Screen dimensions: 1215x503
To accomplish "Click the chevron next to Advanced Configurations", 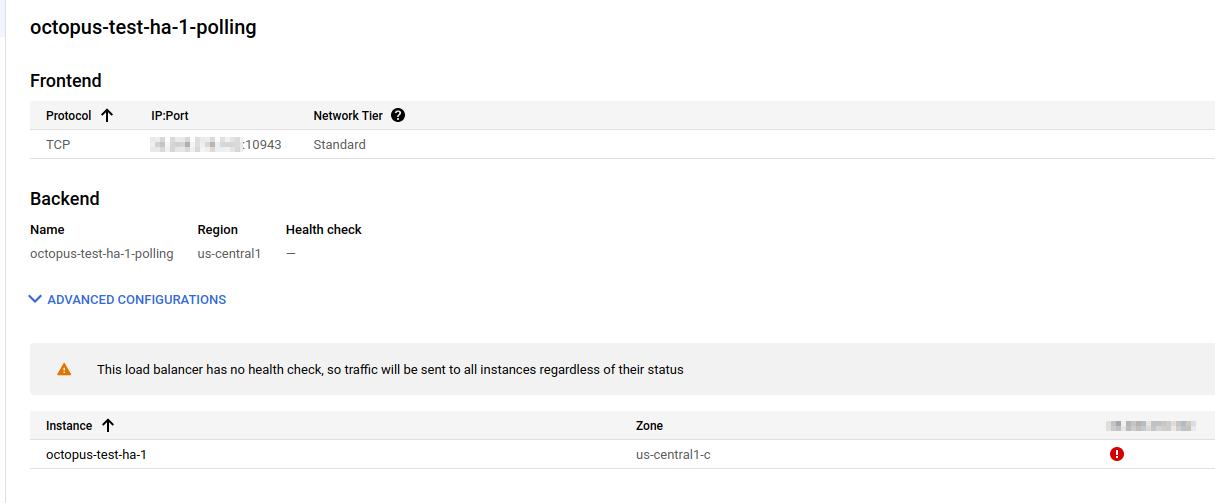I will (36, 299).
